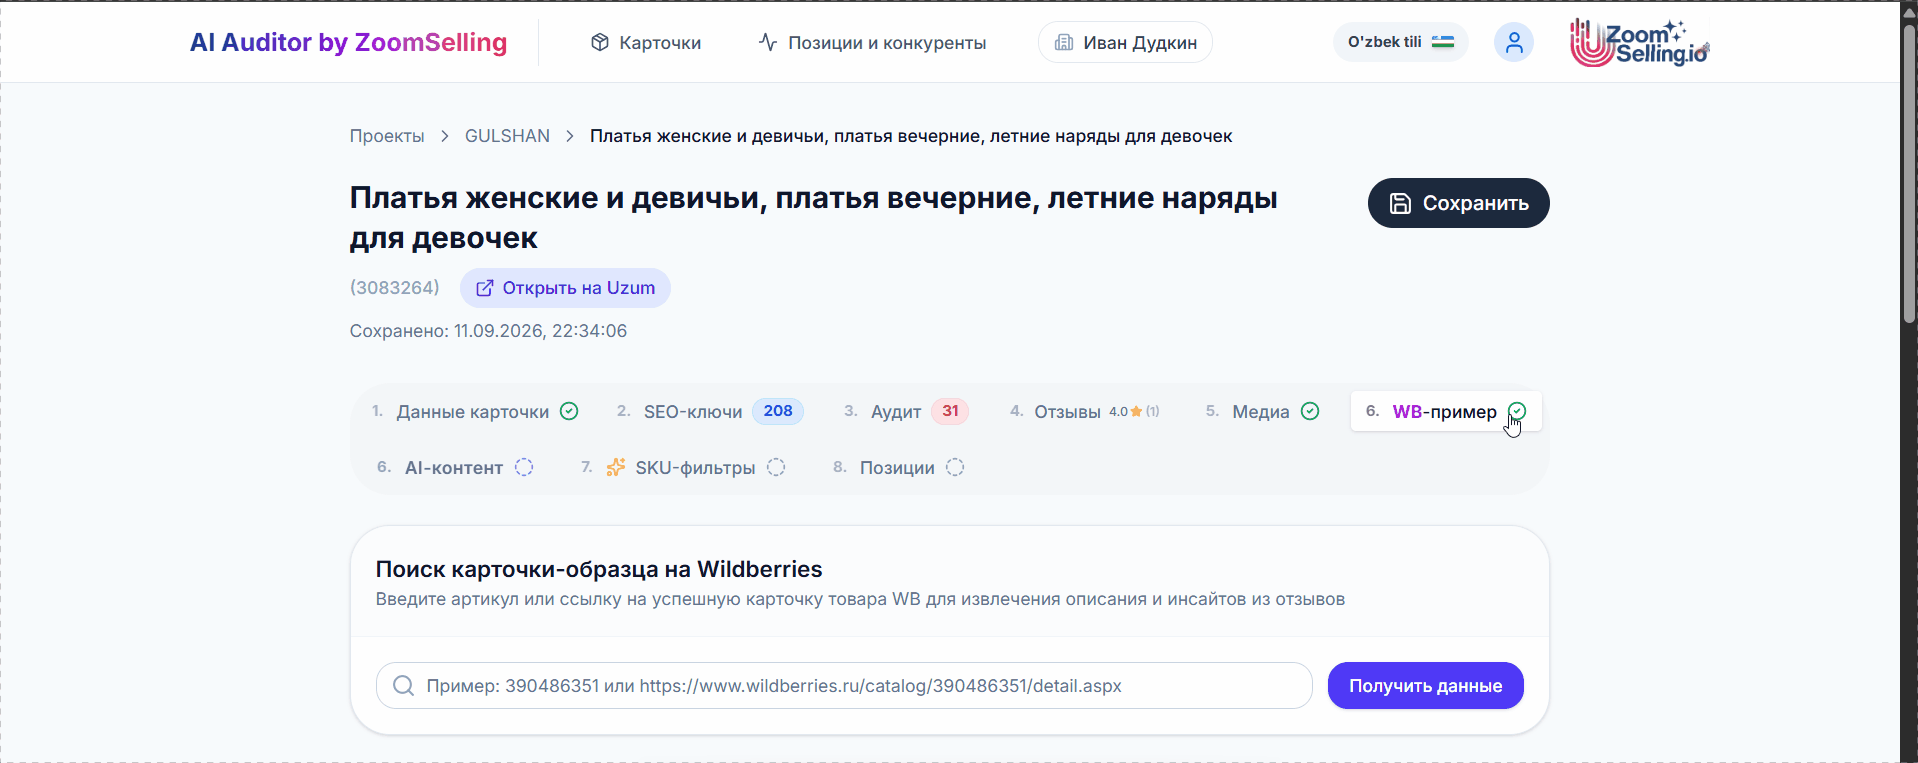Open the AI-контент tab
The height and width of the screenshot is (763, 1918).
click(x=455, y=467)
